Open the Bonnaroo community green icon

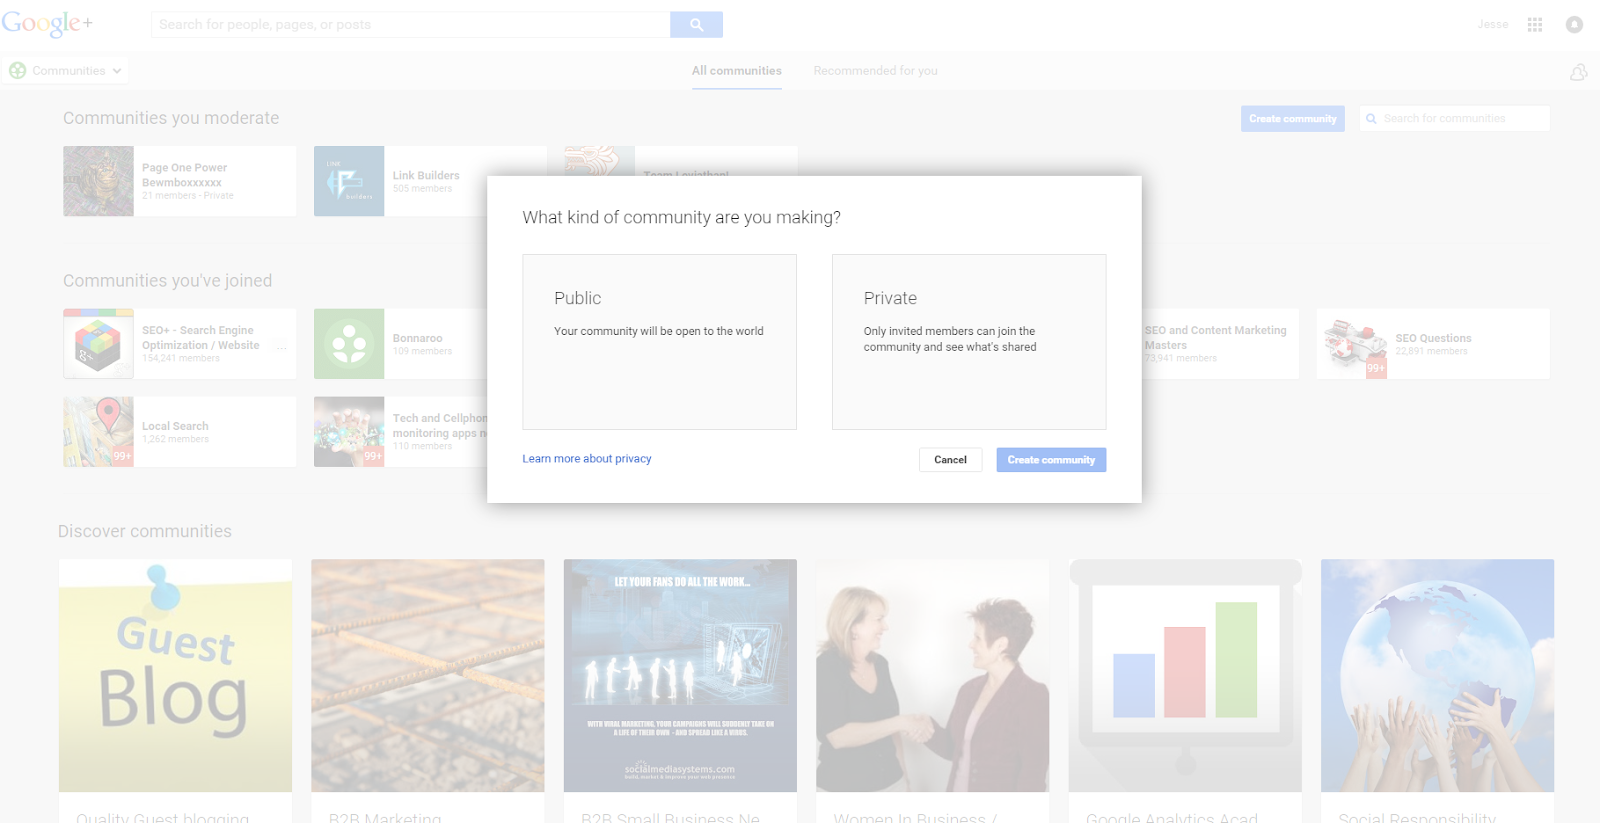coord(349,344)
